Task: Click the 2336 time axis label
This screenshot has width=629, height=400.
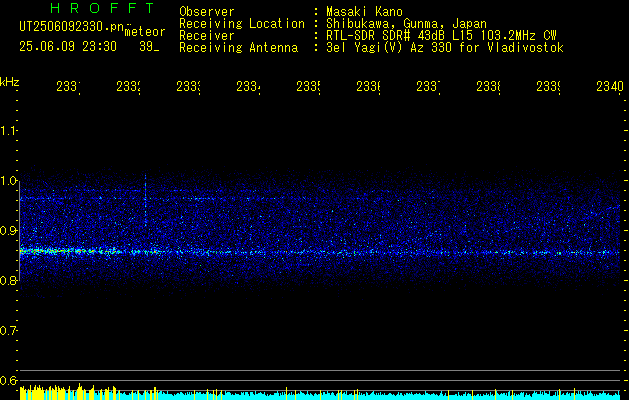Action: pyautogui.click(x=368, y=86)
